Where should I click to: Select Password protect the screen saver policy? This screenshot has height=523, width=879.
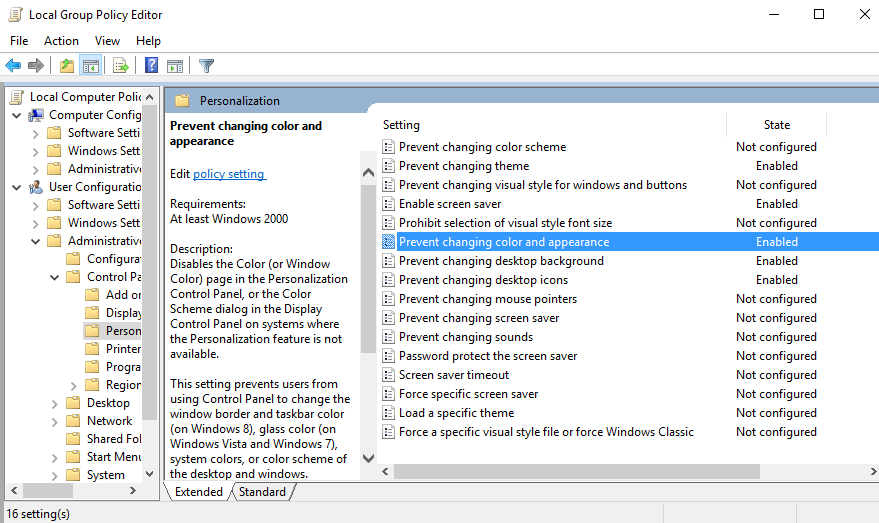tap(488, 356)
